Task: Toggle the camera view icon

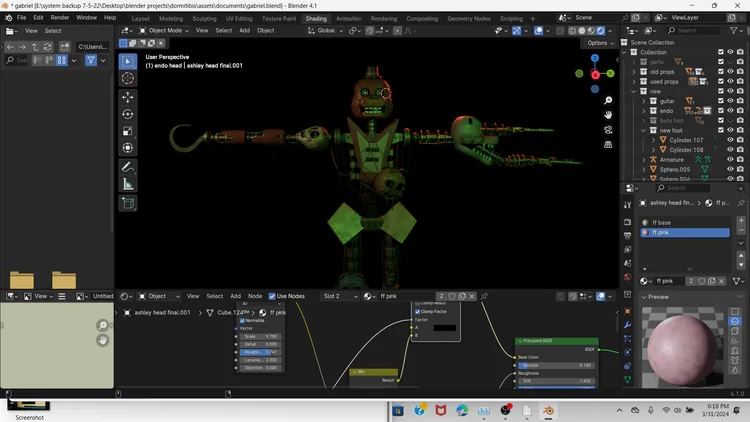Action: (x=608, y=130)
